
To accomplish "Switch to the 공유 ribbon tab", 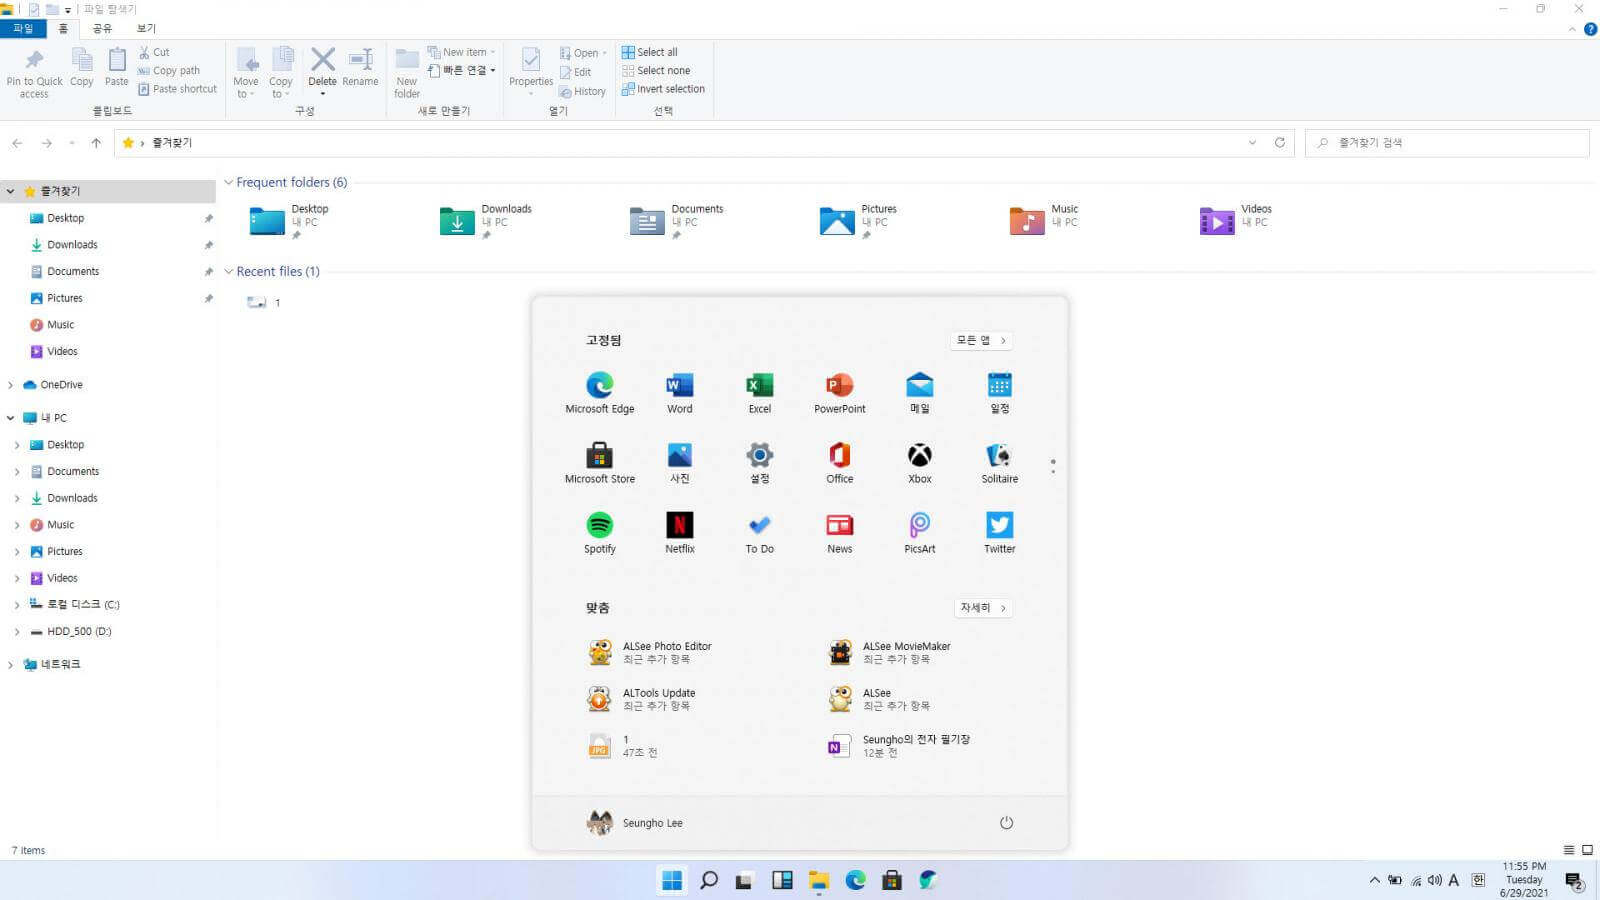I will 102,28.
